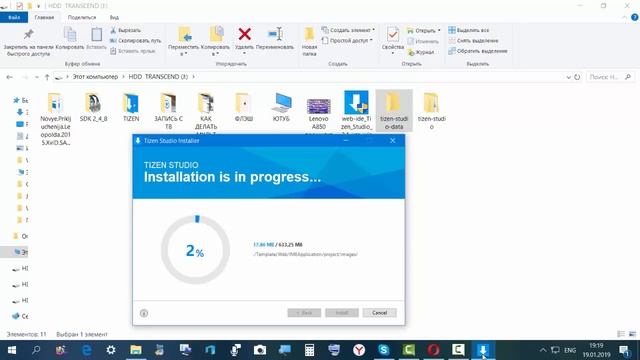The height and width of the screenshot is (360, 640).
Task: Open Opera from the taskbar
Action: (x=433, y=350)
